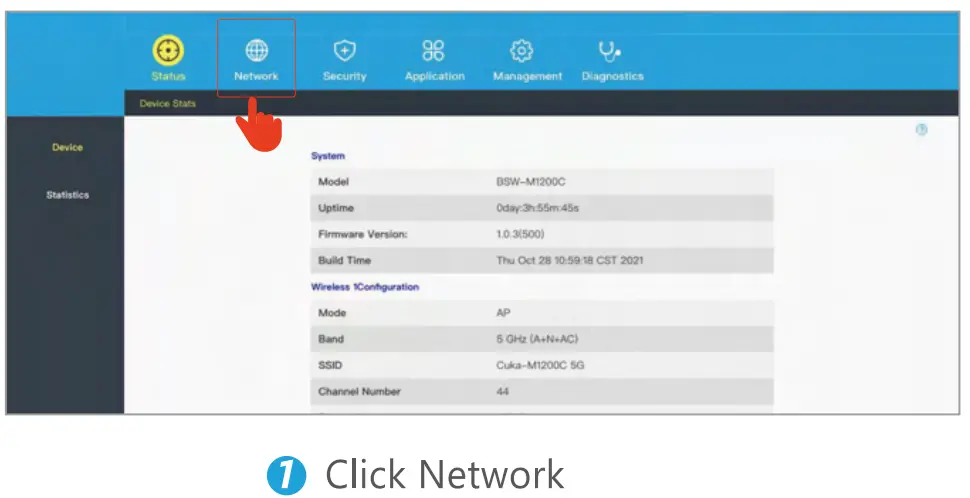Image resolution: width=970 pixels, height=498 pixels.
Task: Click the SSID row label
Action: tap(330, 366)
